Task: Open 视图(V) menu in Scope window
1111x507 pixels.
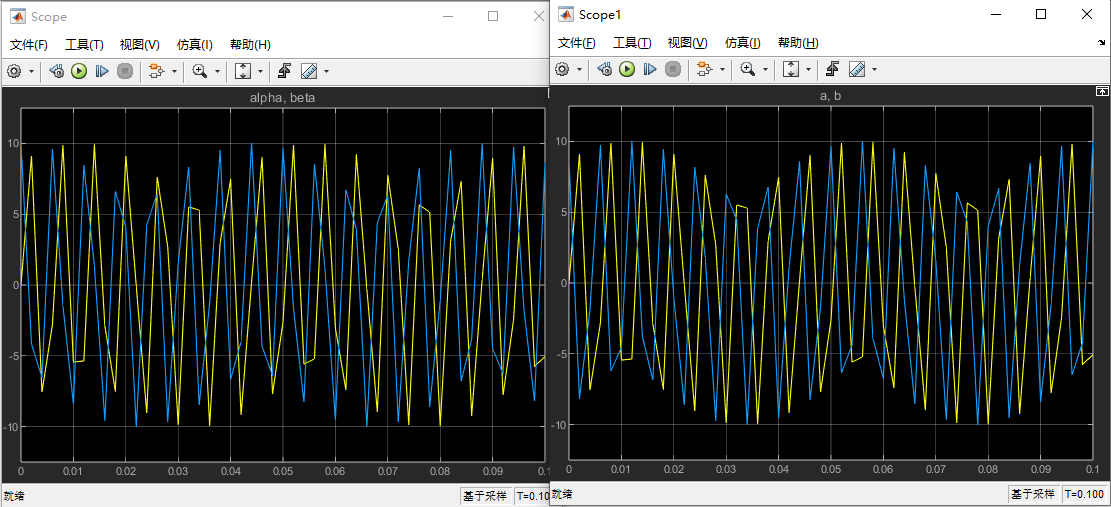Action: (140, 45)
